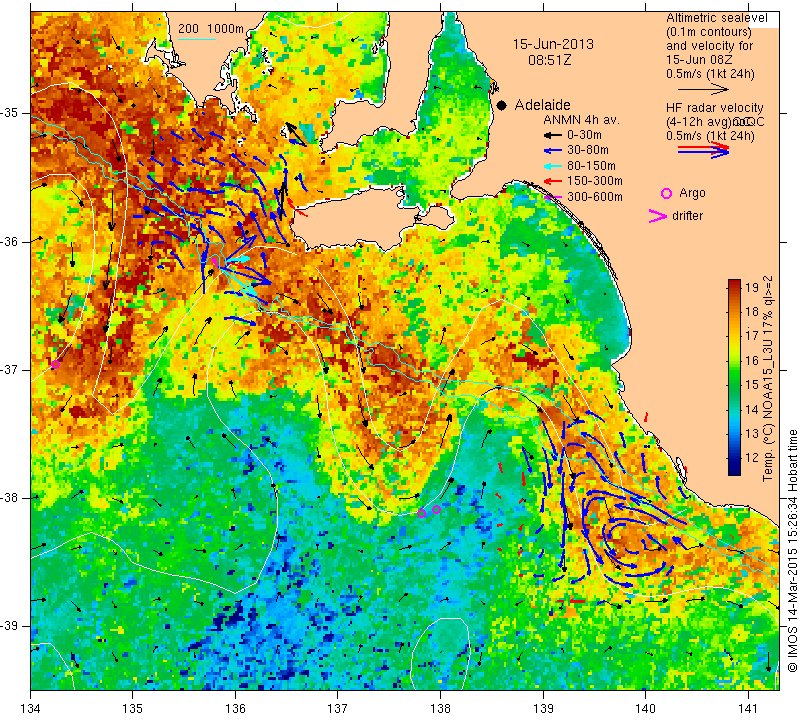Screen dimensions: 800x720
Task: Click the color bar value '12'
Action: tap(753, 457)
